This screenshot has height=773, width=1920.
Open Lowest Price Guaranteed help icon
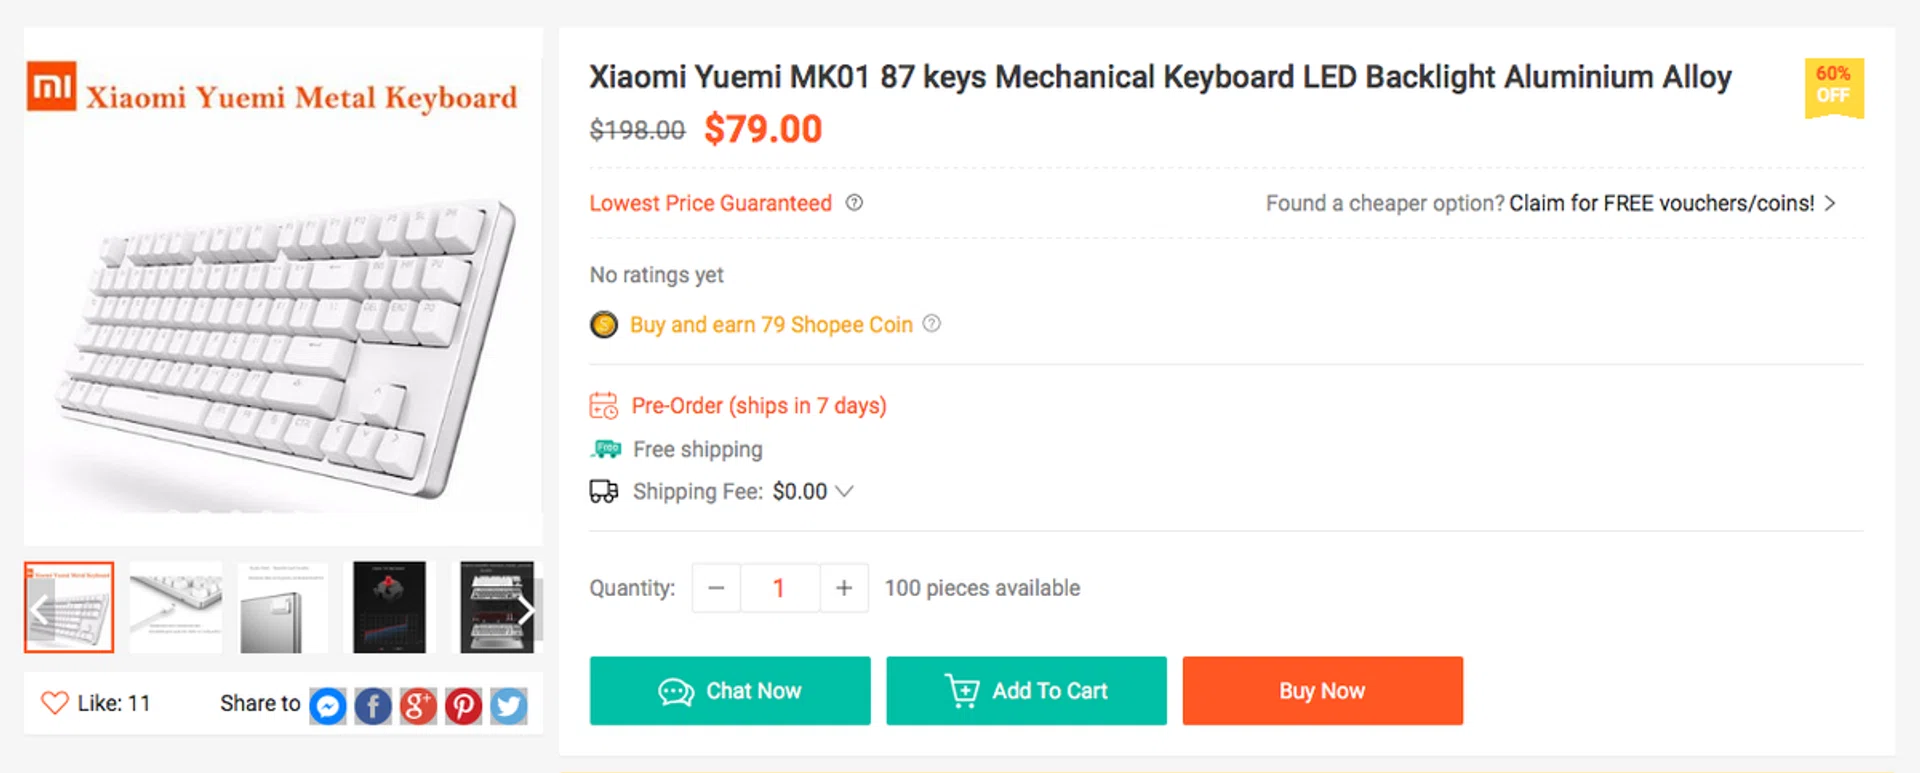(x=854, y=203)
